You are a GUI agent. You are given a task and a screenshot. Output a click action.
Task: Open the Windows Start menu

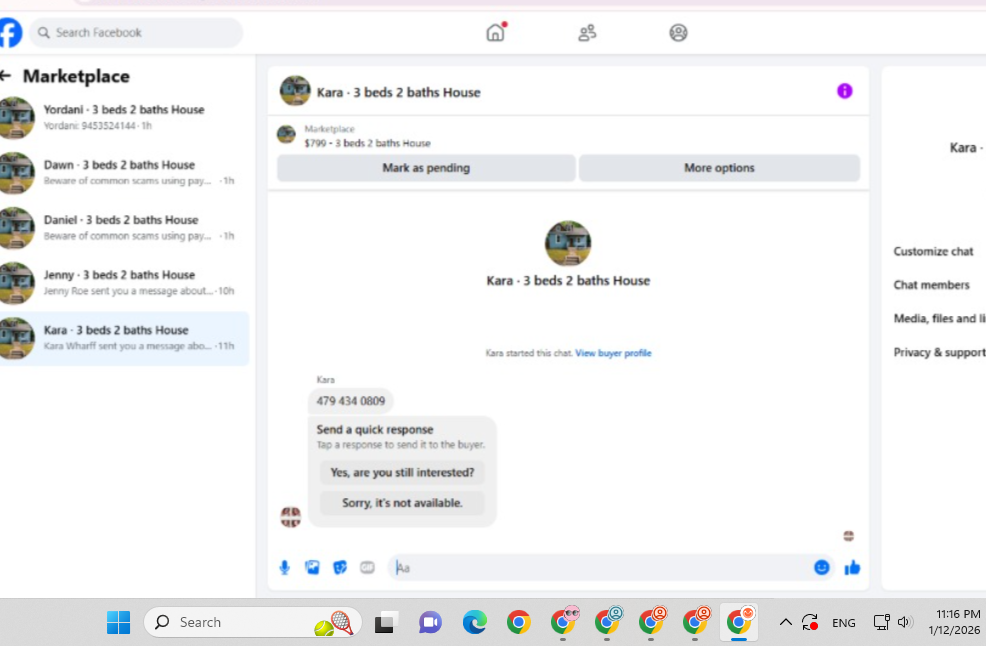click(118, 622)
